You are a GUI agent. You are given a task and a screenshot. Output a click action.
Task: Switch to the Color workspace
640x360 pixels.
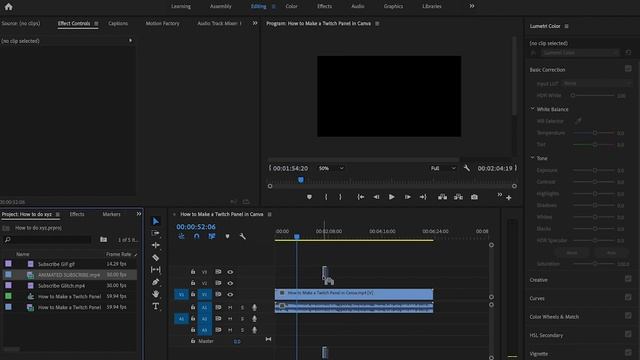pos(291,6)
